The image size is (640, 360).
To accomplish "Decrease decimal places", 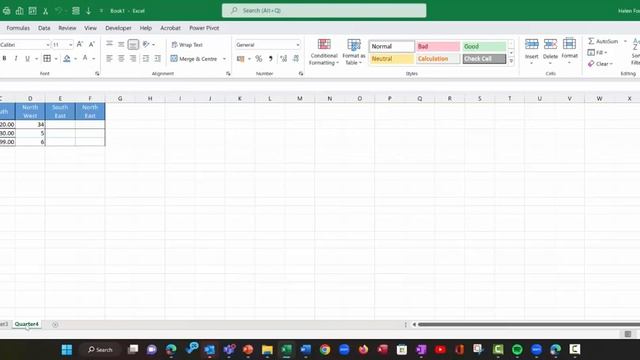I will click(x=296, y=59).
